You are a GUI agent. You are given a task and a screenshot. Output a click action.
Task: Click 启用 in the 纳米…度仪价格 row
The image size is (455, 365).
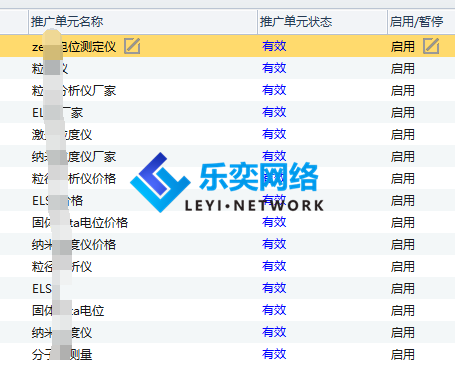(x=403, y=244)
